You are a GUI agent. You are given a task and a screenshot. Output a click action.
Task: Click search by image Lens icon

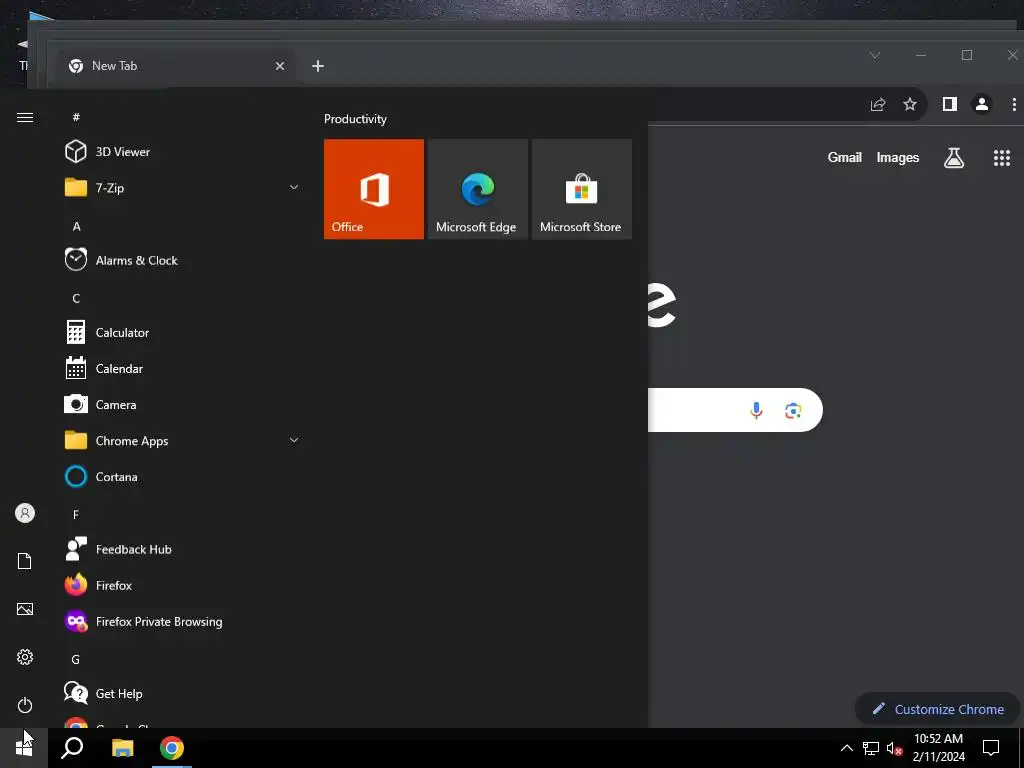(x=793, y=410)
